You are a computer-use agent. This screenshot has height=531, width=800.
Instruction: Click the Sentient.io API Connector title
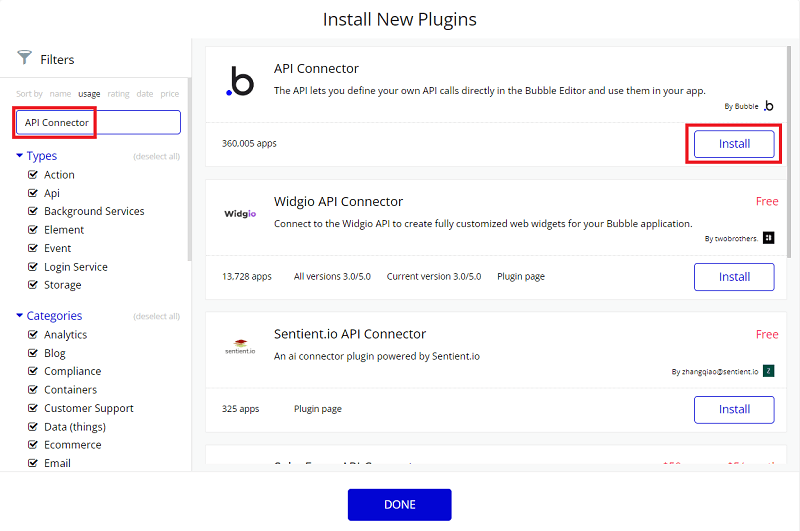pos(349,334)
